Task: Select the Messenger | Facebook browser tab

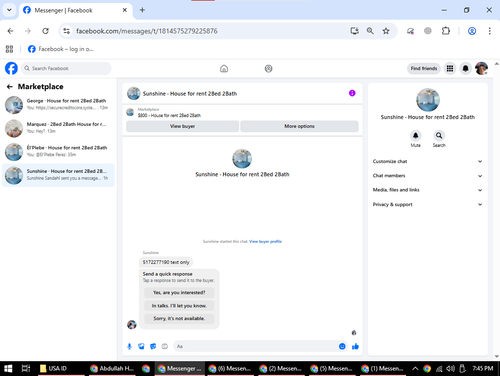Action: tap(75, 10)
